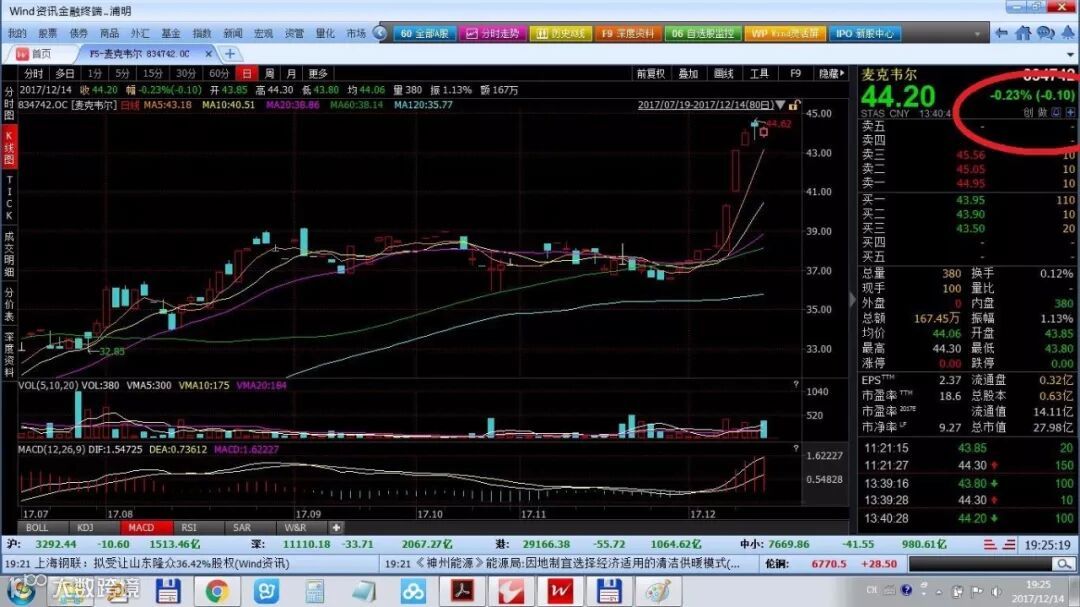Screen dimensions: 1080x607
Task: Switch chart to 1分 period
Action: (95, 74)
